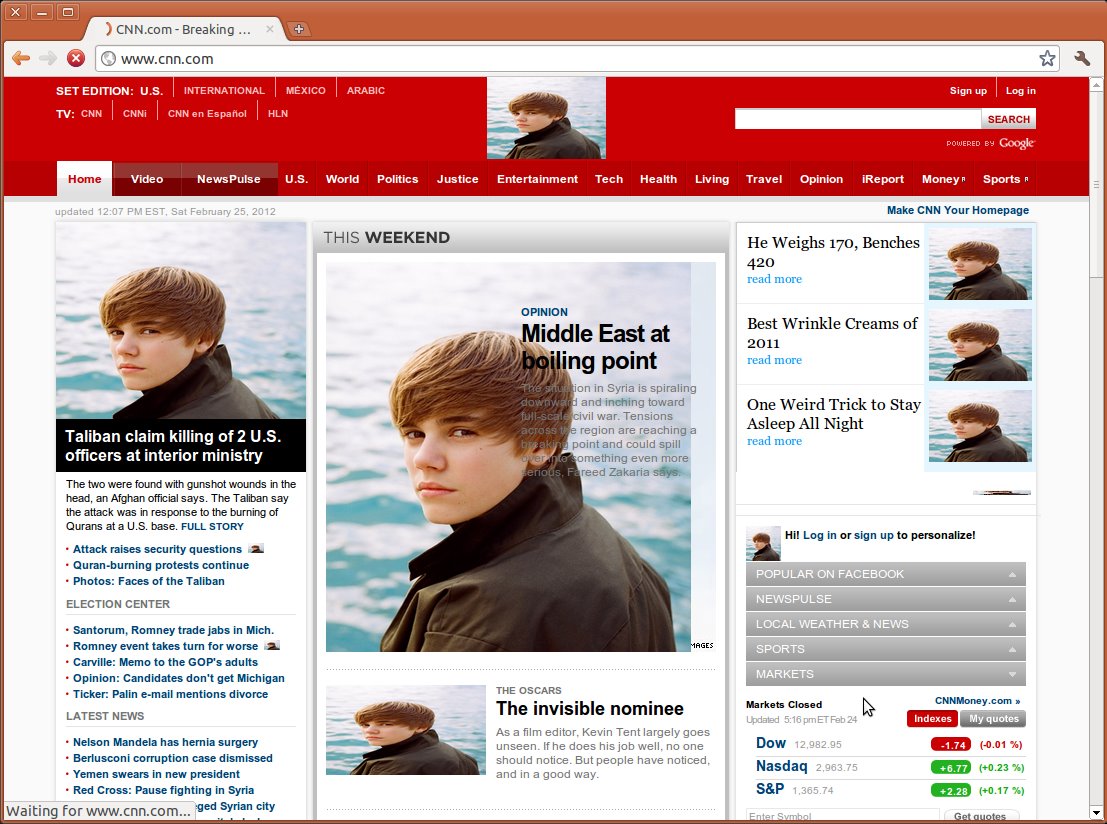Switch edition to México
Screen dimensions: 1107x824
click(x=306, y=90)
